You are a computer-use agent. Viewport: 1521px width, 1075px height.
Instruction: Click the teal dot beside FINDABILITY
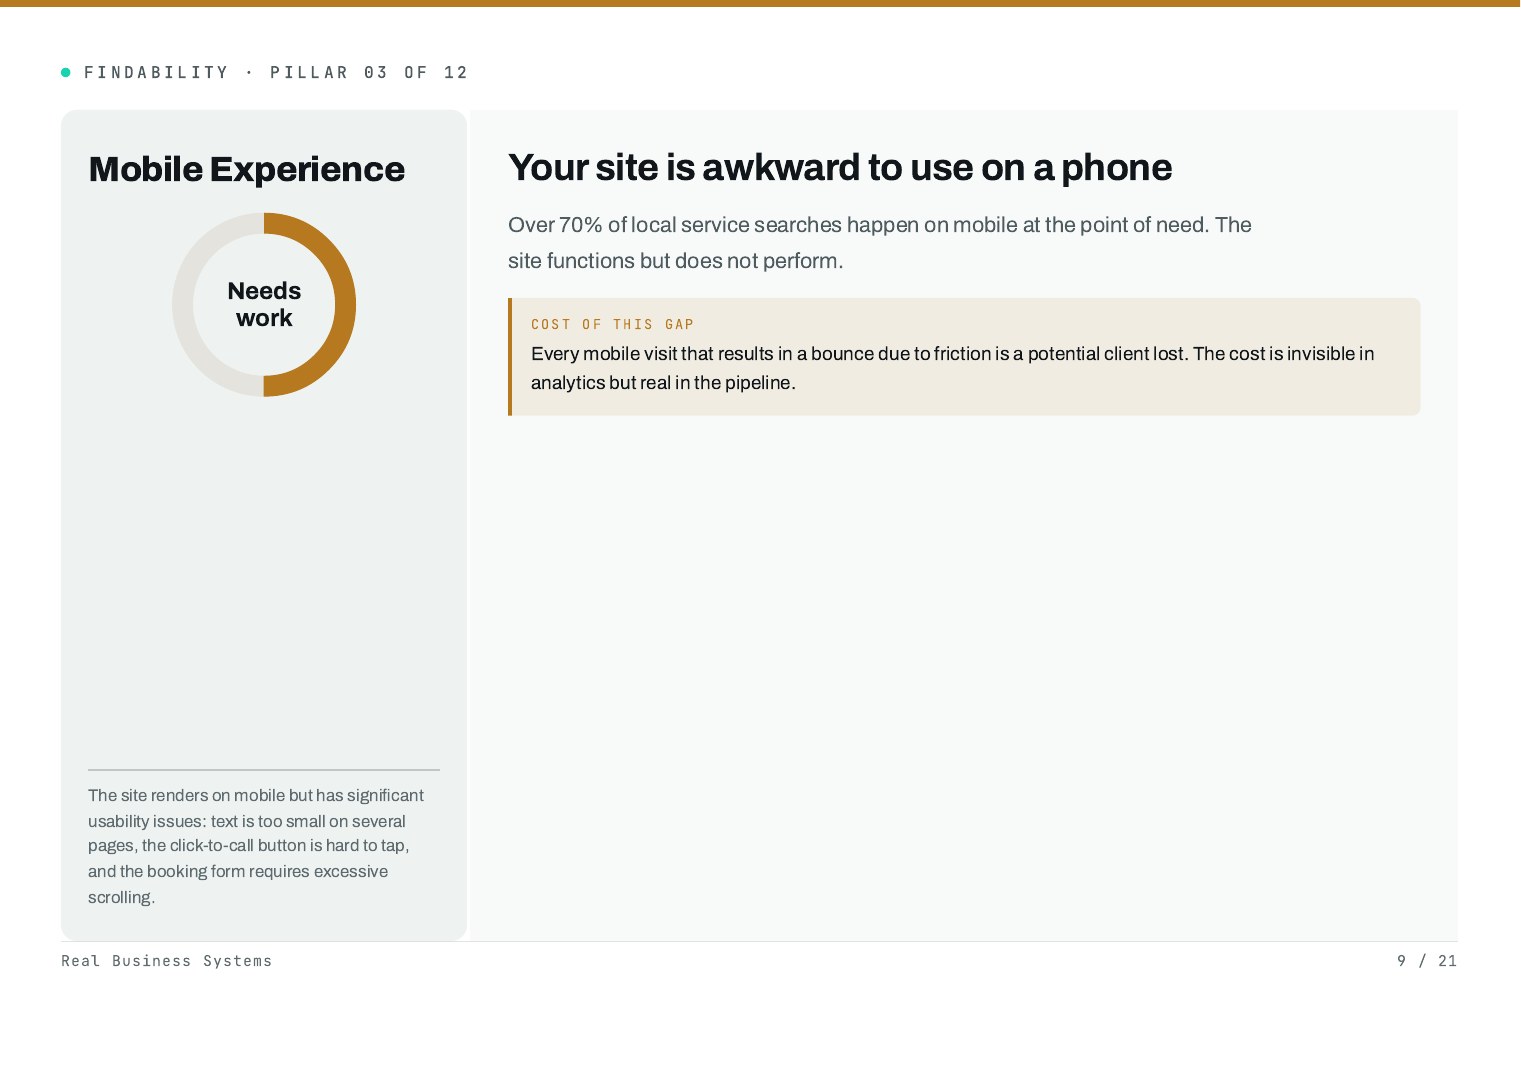(66, 72)
